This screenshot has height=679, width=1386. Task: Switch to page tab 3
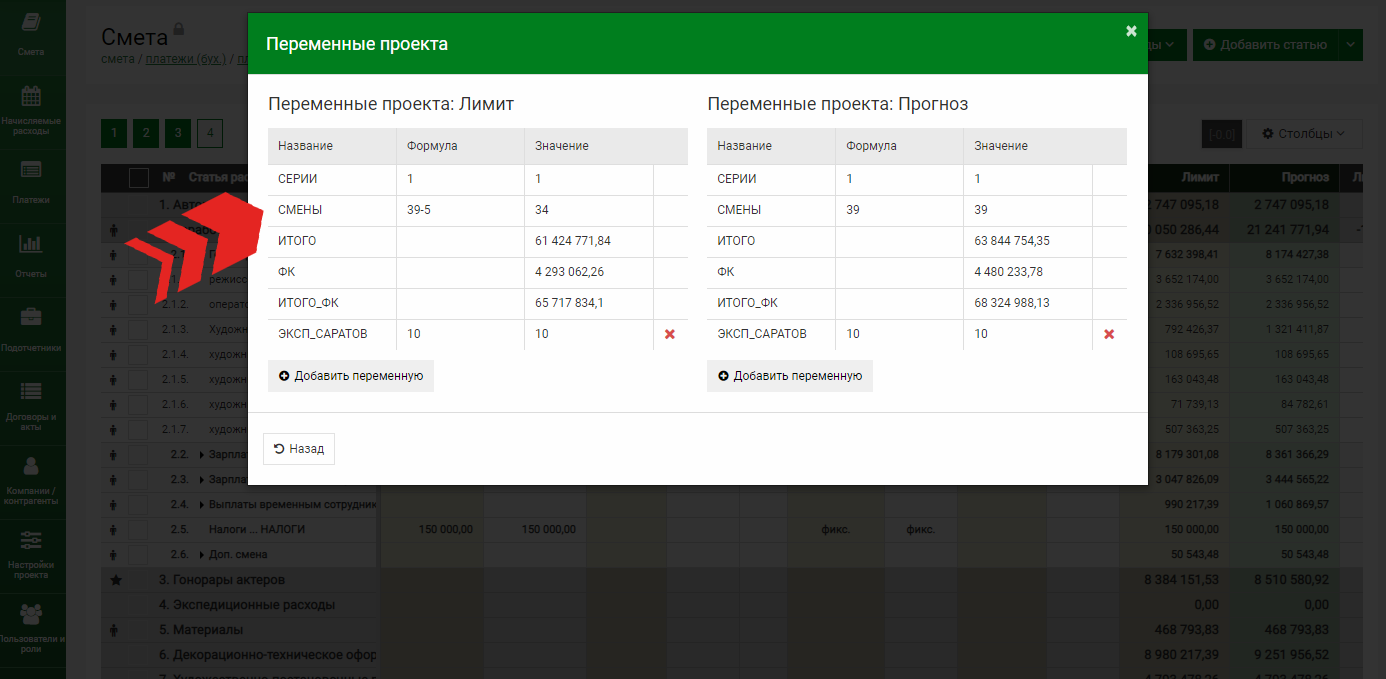[178, 133]
